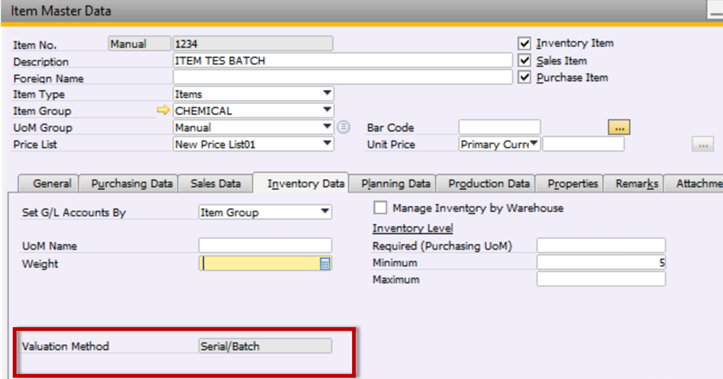Click the Item Master Data title
This screenshot has height=379, width=723.
(61, 11)
